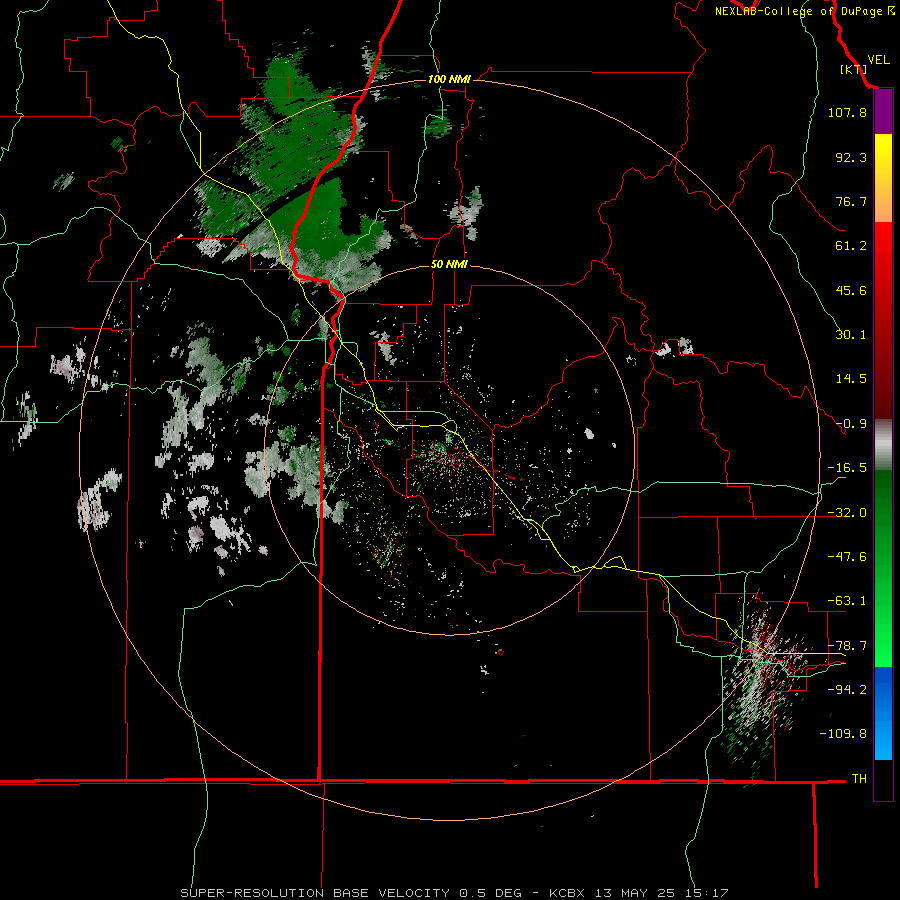The width and height of the screenshot is (900, 900).
Task: Pick the bright green segment near -78.7
Action: 883,643
